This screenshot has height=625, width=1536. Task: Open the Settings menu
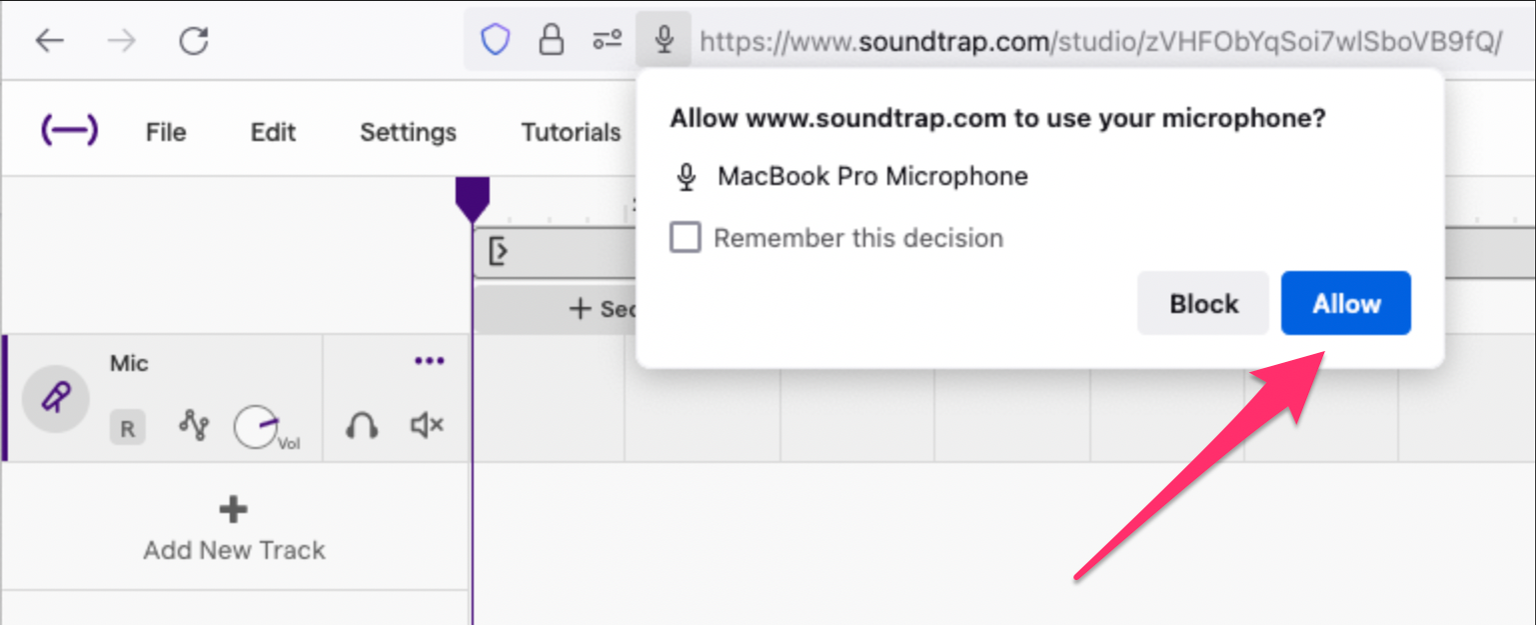(408, 132)
